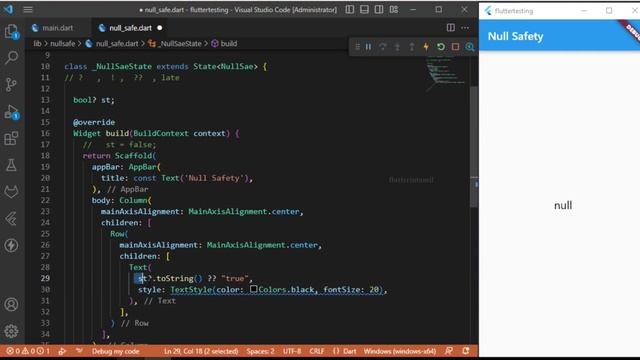Click '@override' on line 15
This screenshot has width=640, height=360.
[94, 122]
